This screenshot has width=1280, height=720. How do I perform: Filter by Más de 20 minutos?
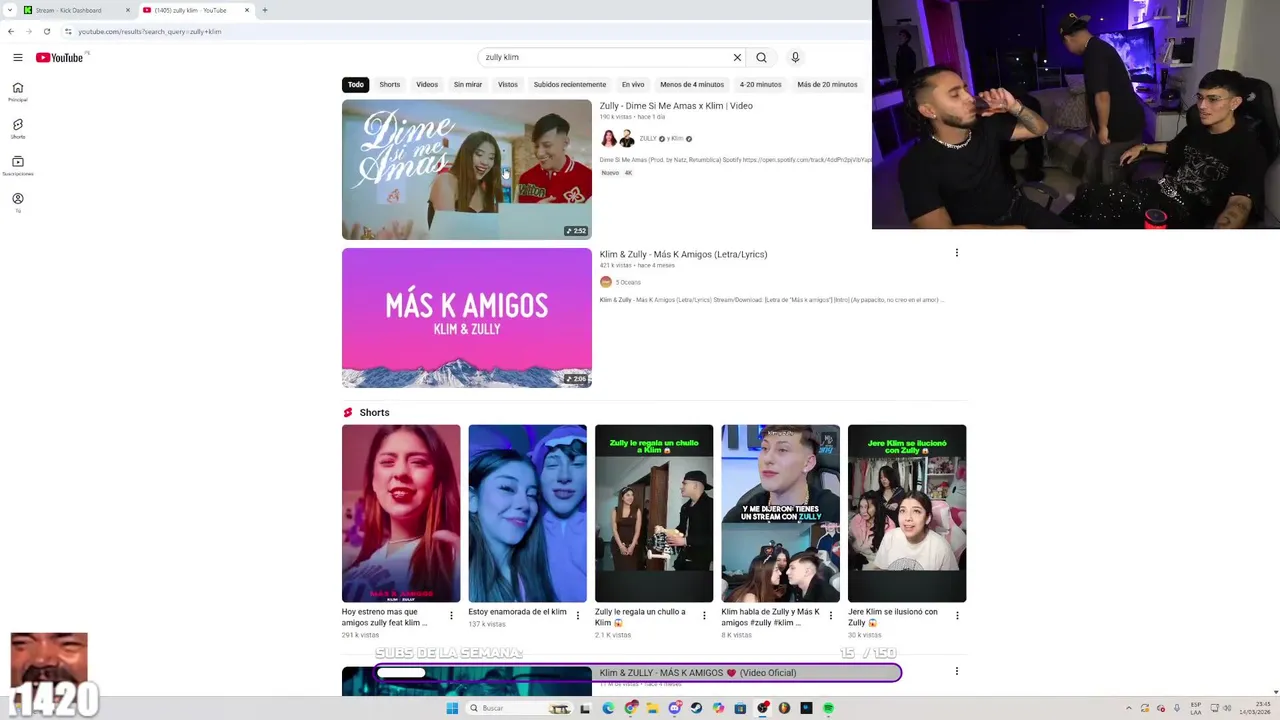[x=827, y=84]
